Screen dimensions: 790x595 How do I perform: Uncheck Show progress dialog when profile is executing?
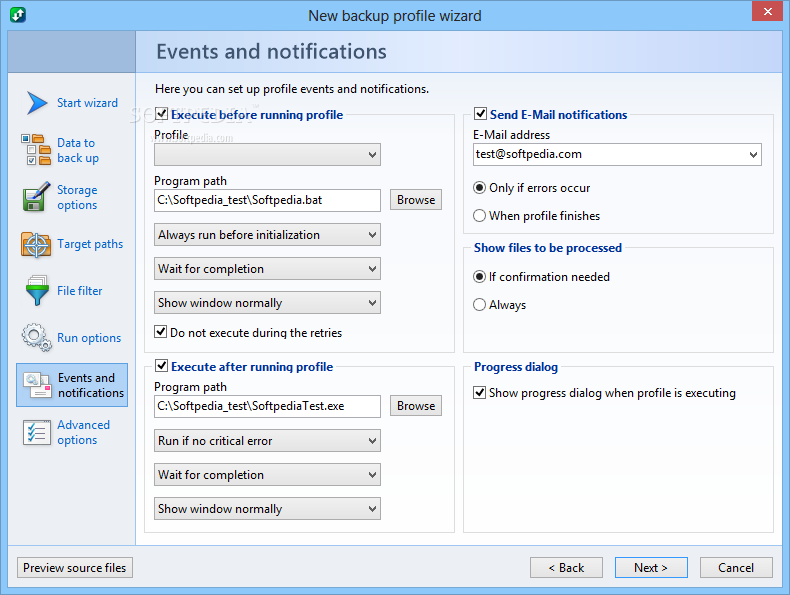480,392
